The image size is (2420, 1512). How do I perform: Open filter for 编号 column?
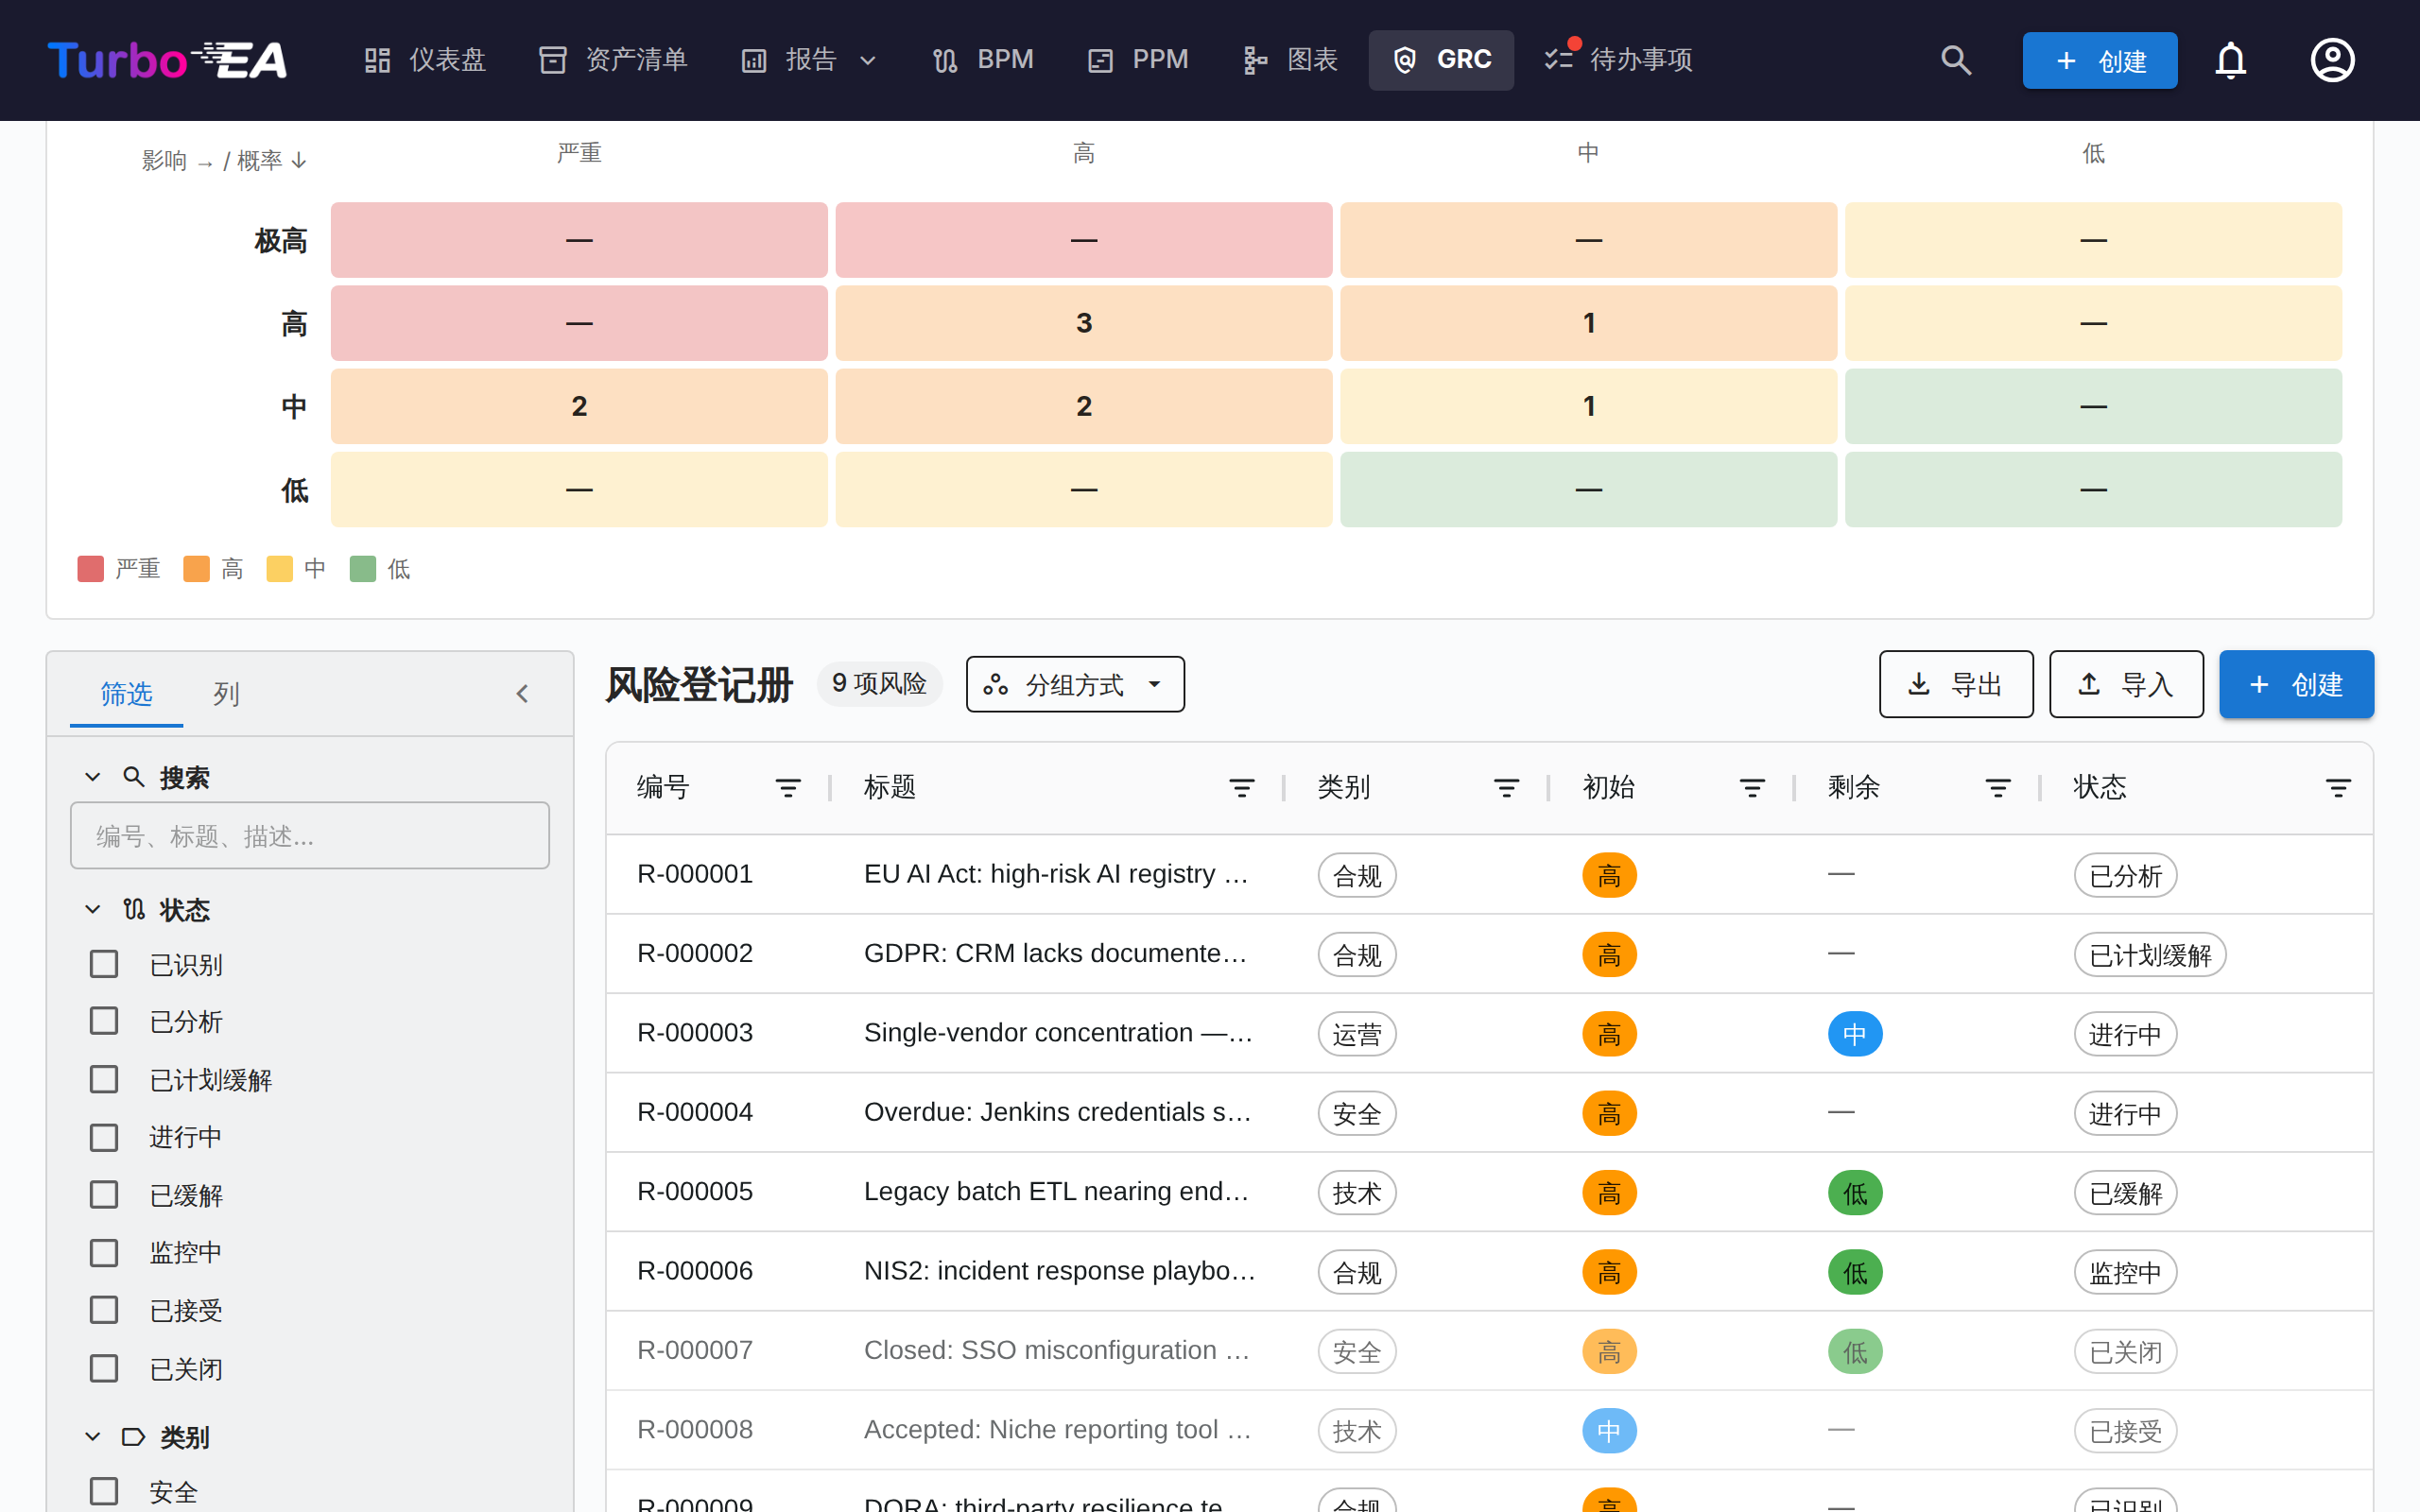point(788,788)
